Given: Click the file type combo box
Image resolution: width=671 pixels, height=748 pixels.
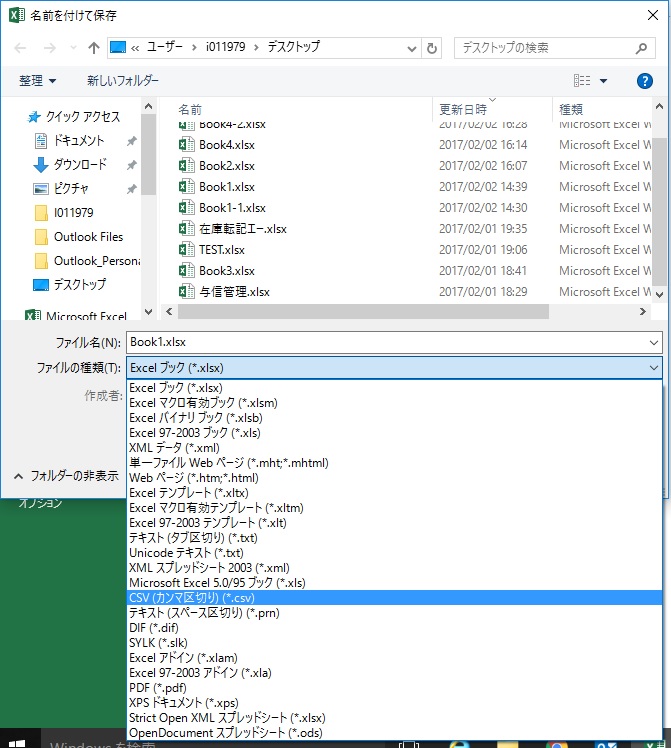Looking at the screenshot, I should [x=394, y=368].
